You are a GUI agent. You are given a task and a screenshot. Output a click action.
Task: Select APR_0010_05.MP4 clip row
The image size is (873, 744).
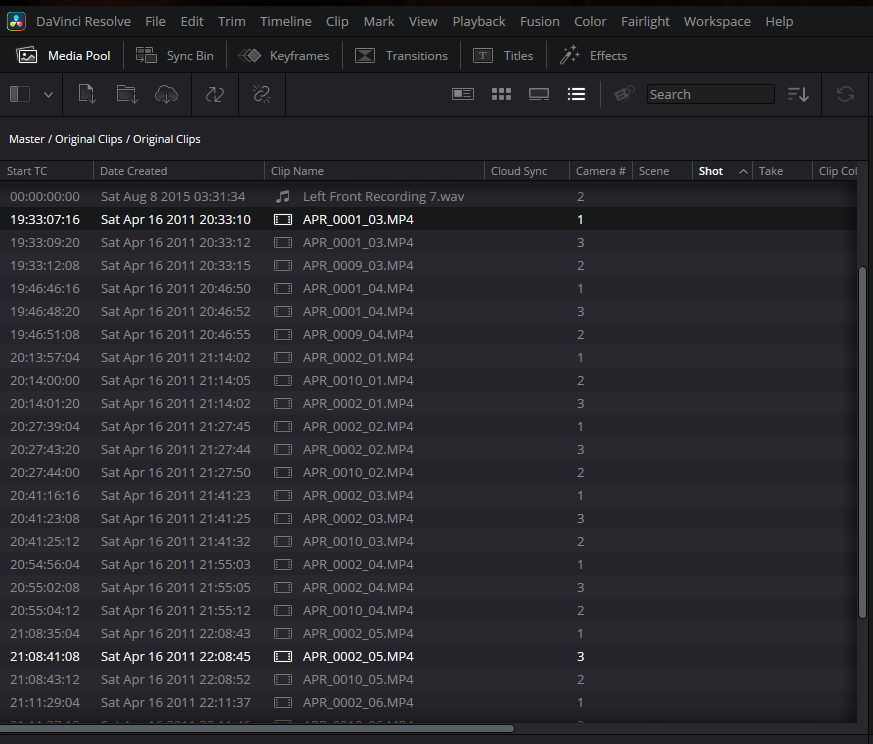tap(428, 679)
